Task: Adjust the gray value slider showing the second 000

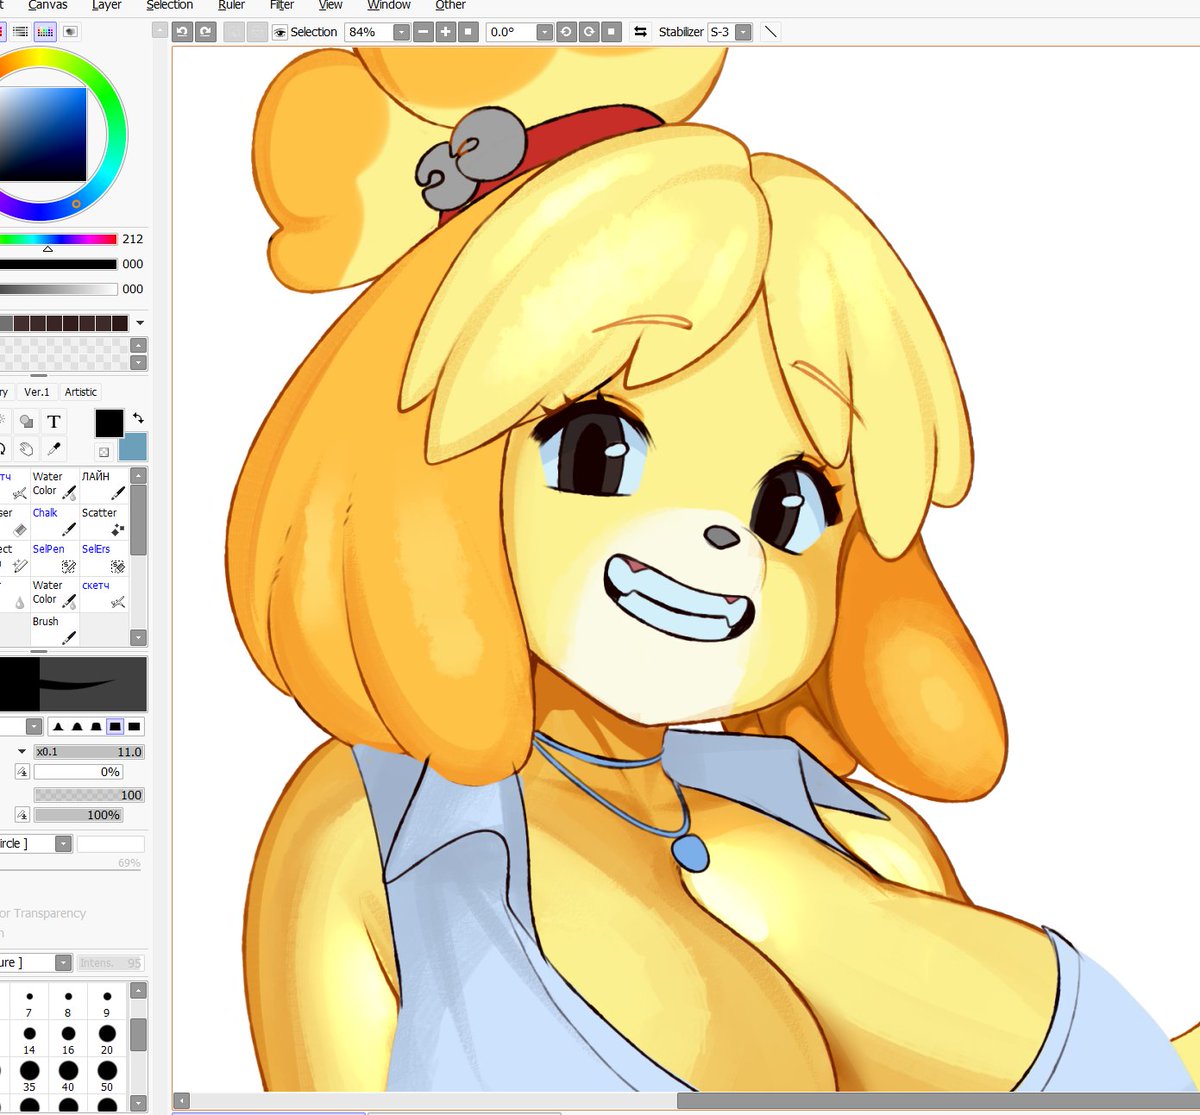Action: tap(58, 290)
